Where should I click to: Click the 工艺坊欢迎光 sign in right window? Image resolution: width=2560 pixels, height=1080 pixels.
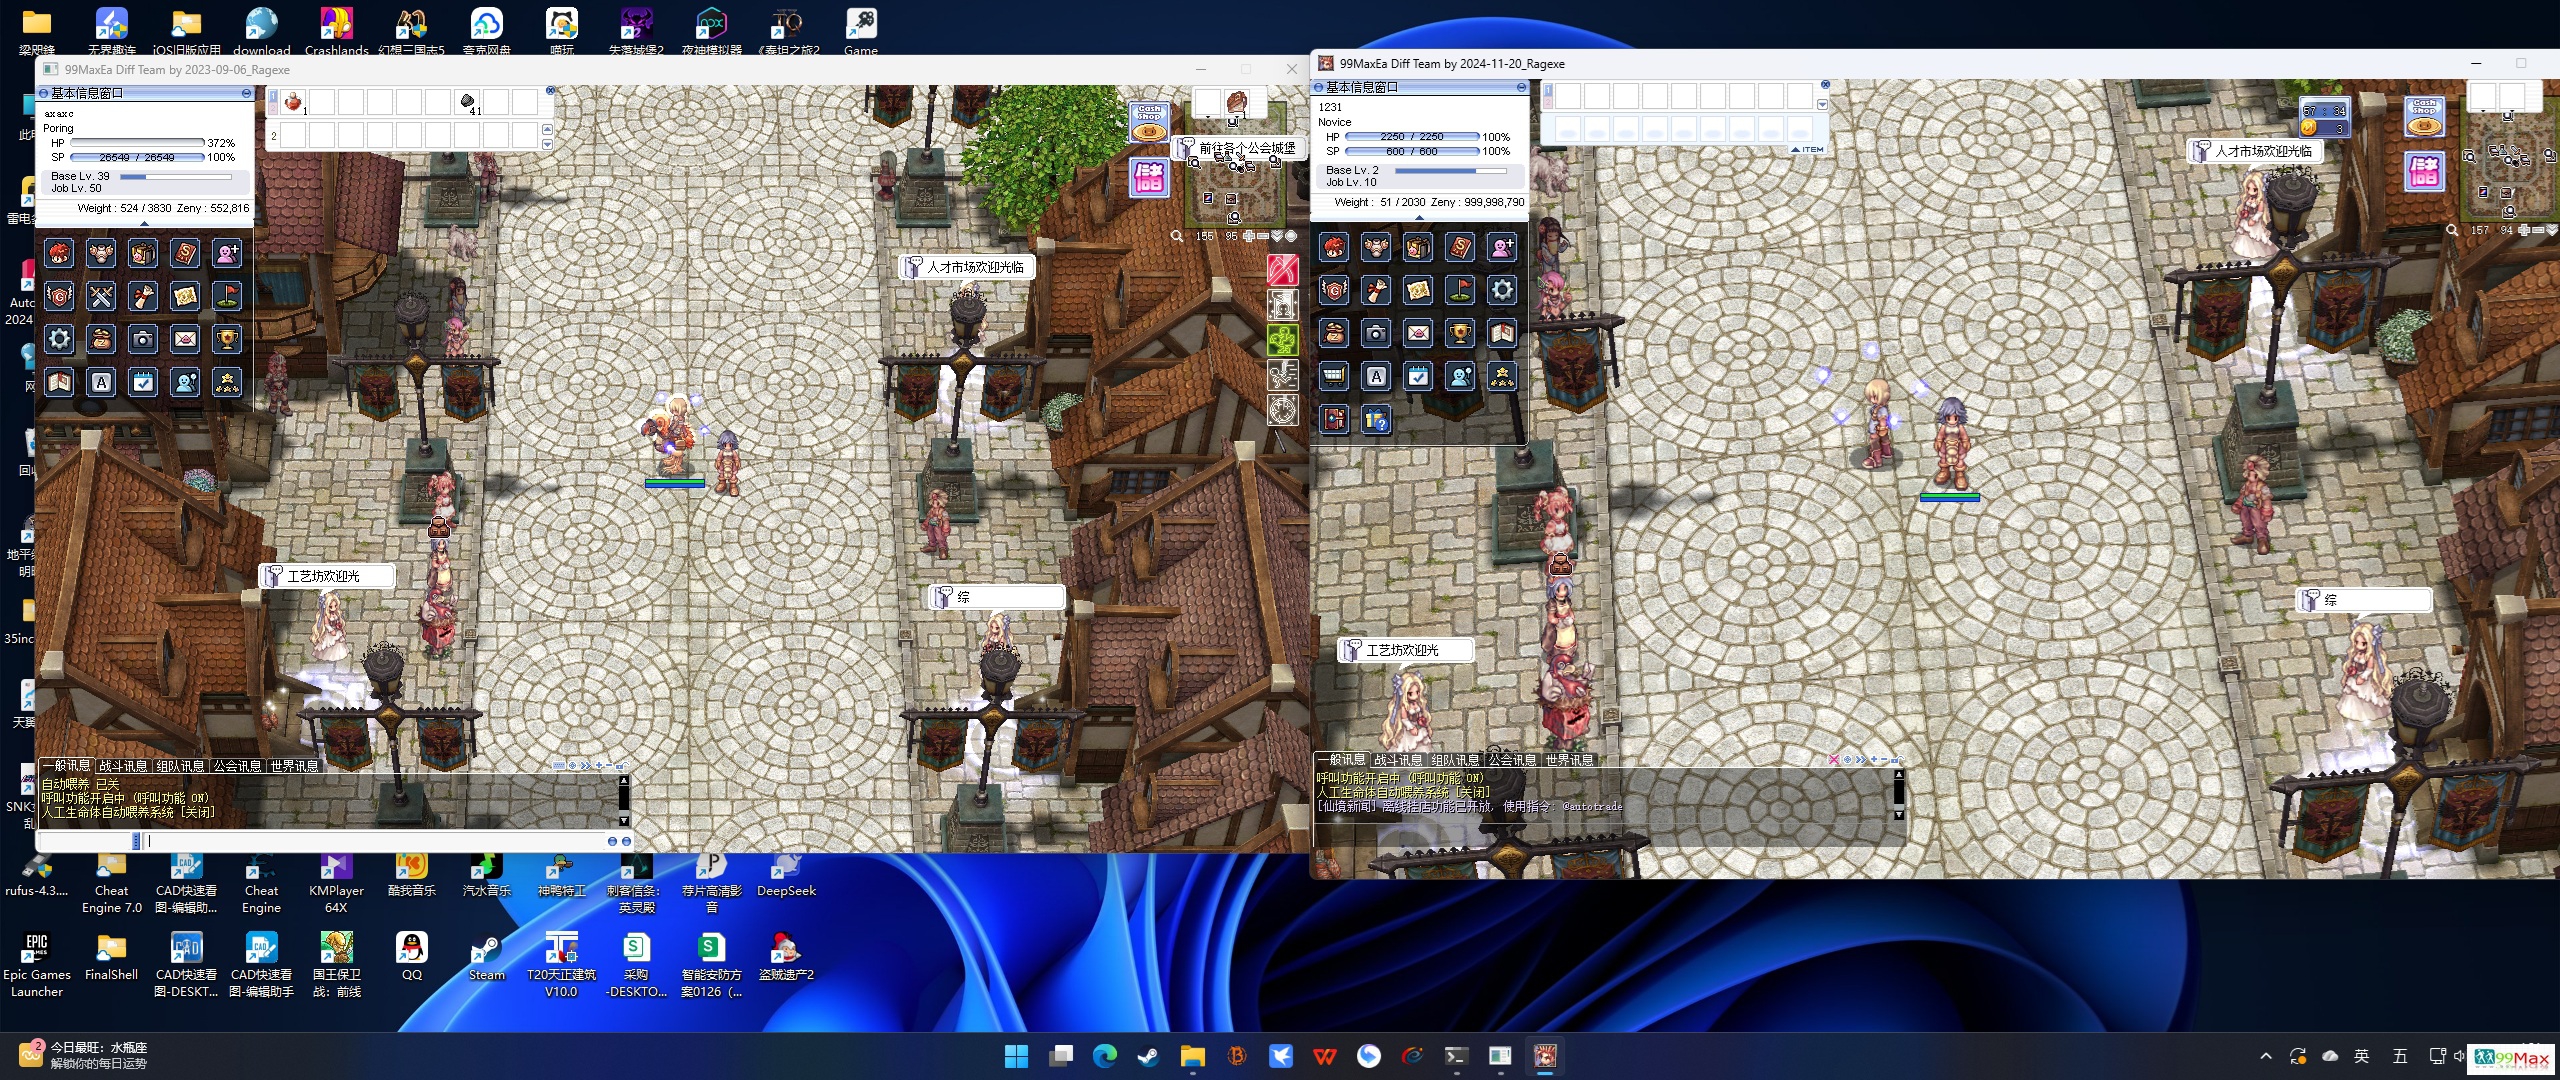(1402, 650)
